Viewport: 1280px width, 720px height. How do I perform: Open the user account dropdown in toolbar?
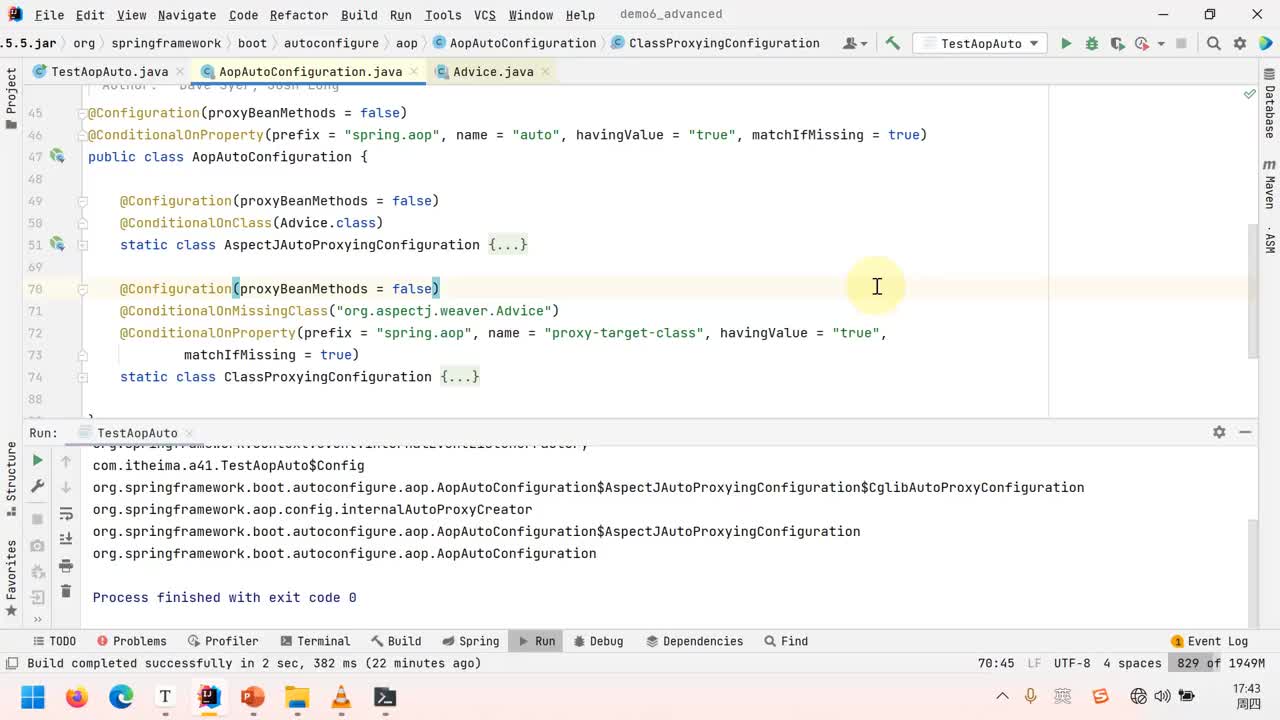855,43
